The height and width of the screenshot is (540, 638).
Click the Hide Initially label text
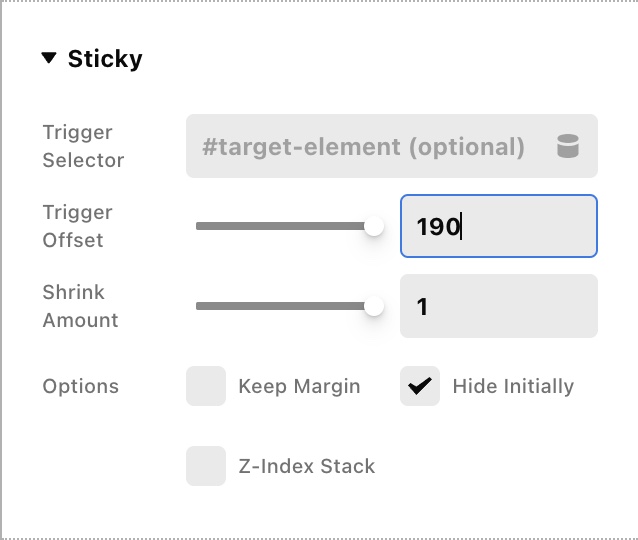513,386
